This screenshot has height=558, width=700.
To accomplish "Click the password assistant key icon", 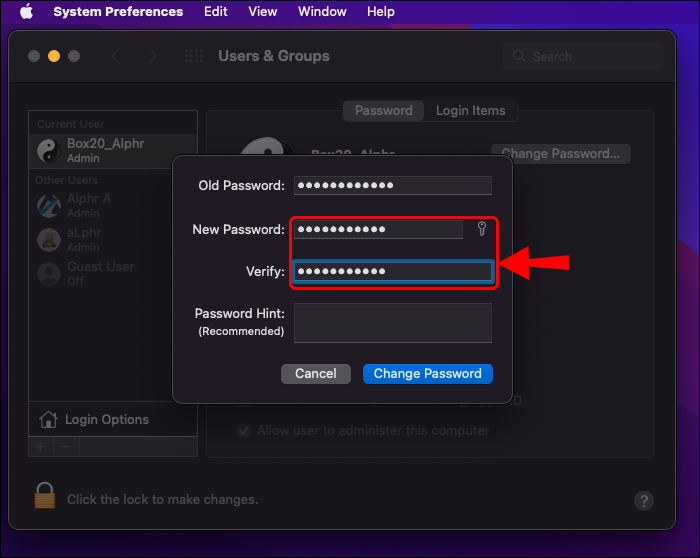I will [481, 230].
